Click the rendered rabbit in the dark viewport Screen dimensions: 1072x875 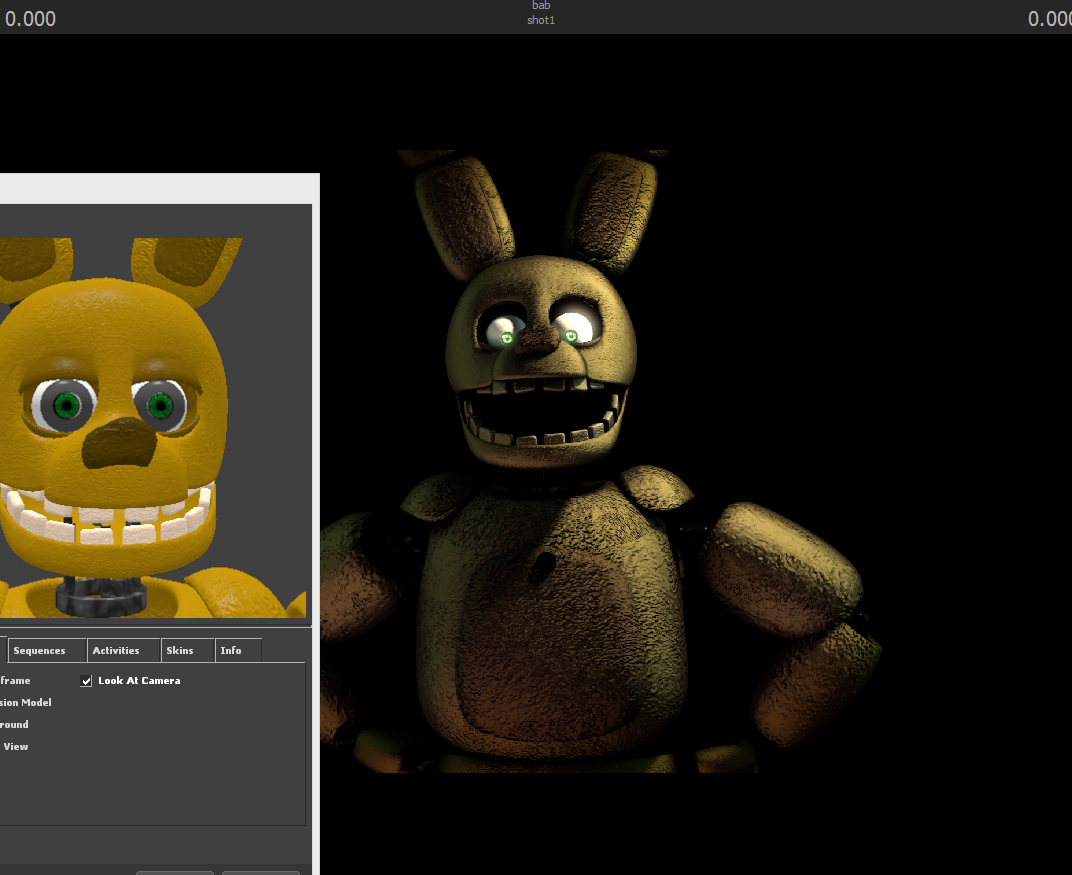[600, 461]
